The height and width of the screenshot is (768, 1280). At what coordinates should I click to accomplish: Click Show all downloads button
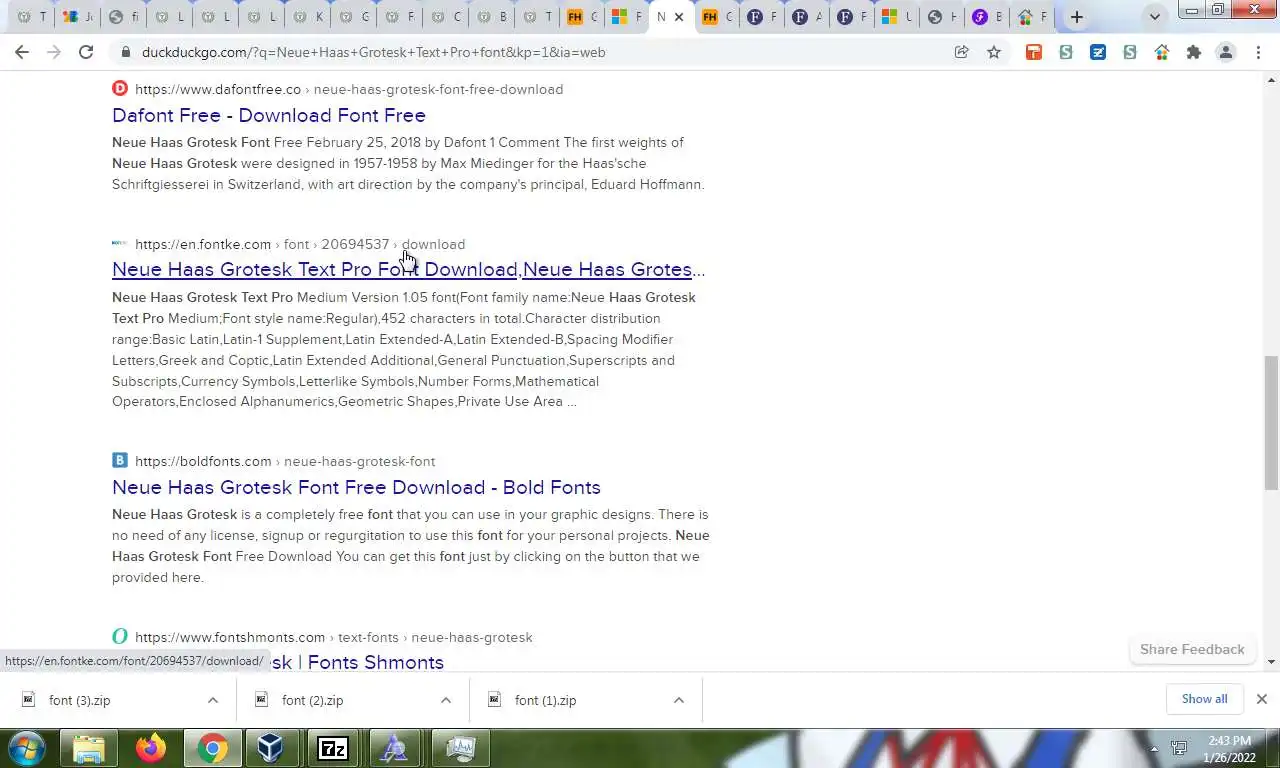1204,699
